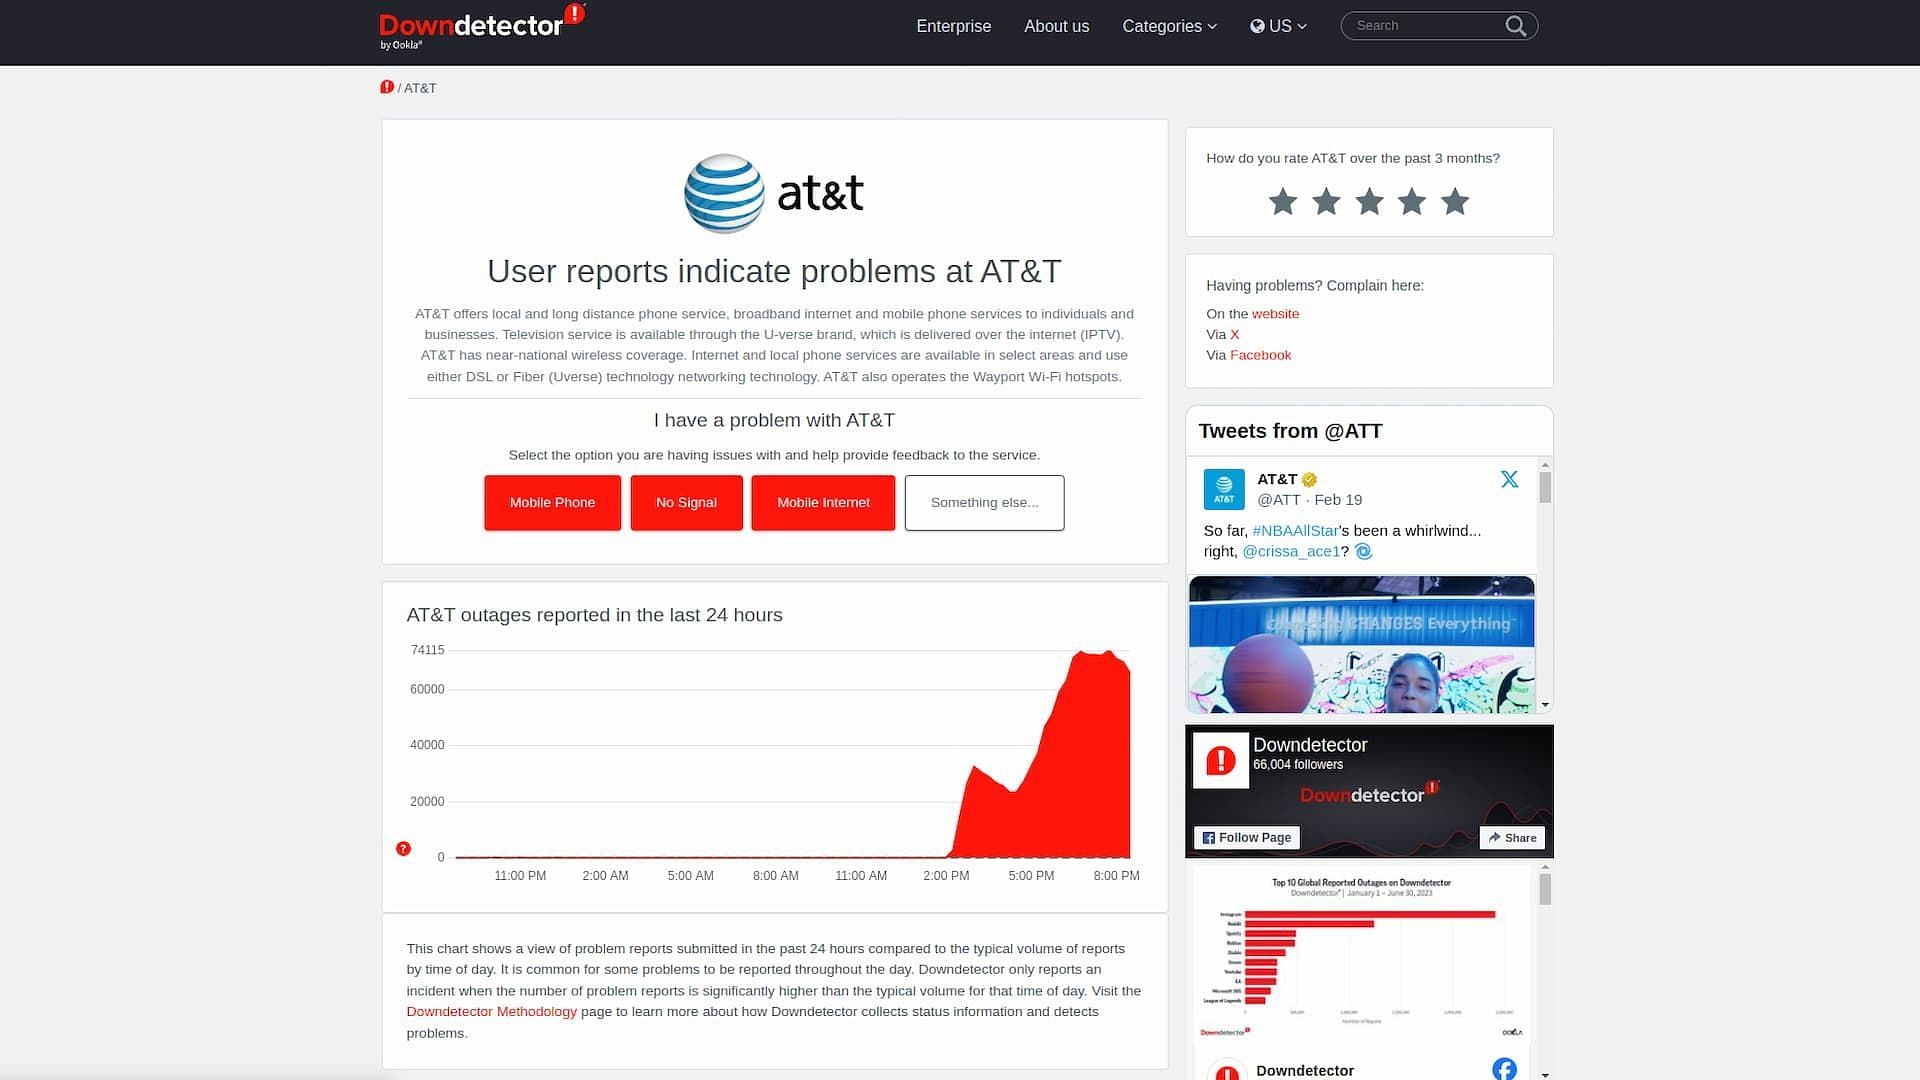This screenshot has height=1080, width=1920.
Task: Click the chart question mark help icon
Action: [x=404, y=848]
